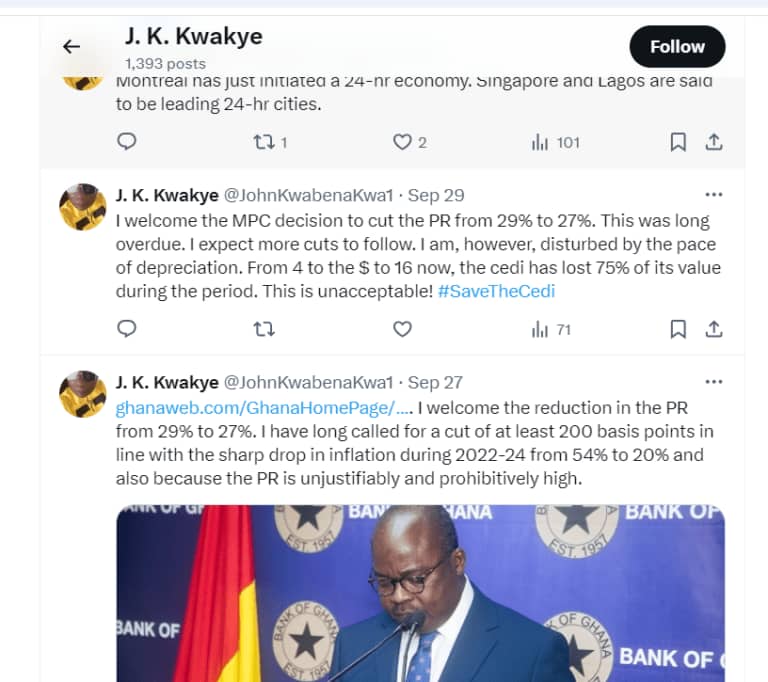This screenshot has height=682, width=768.
Task: Like the 24-hr cities post
Action: click(409, 143)
